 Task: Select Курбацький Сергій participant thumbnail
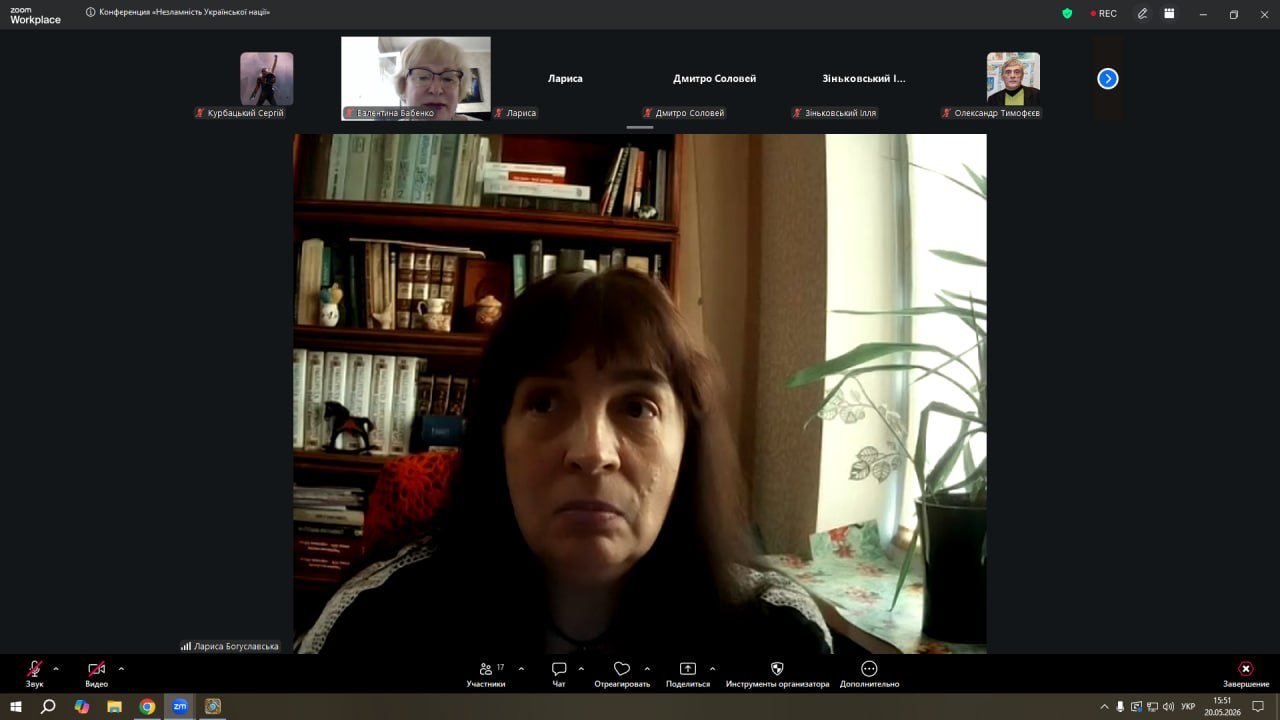coord(267,79)
